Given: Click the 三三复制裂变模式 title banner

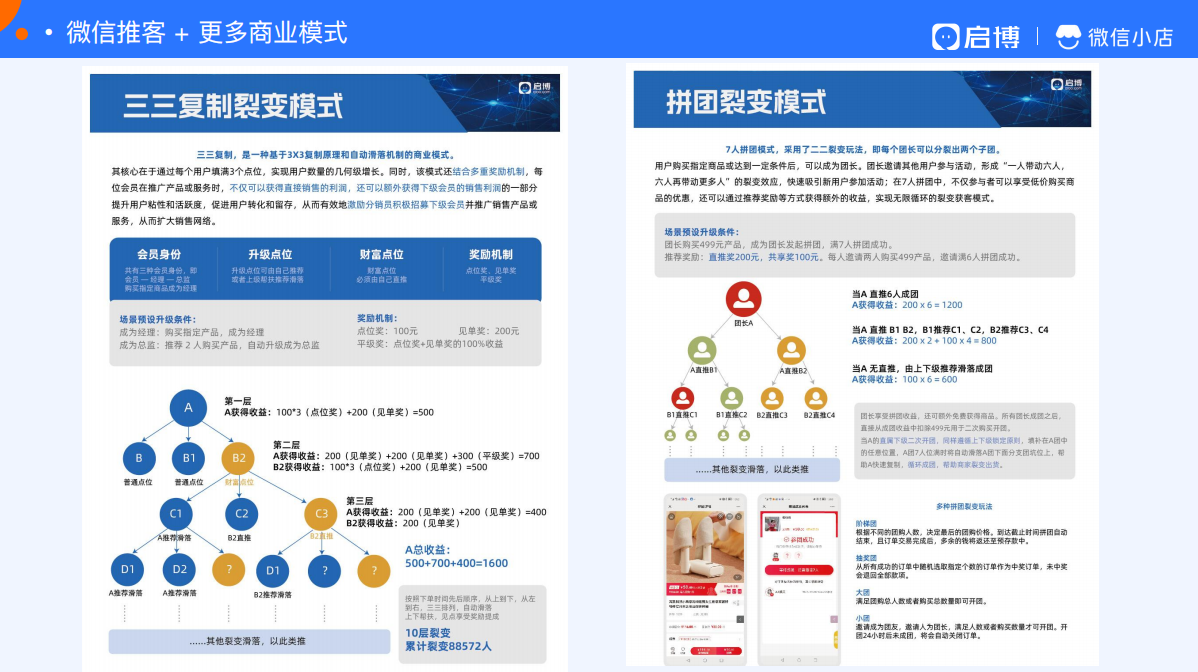Looking at the screenshot, I should (325, 103).
